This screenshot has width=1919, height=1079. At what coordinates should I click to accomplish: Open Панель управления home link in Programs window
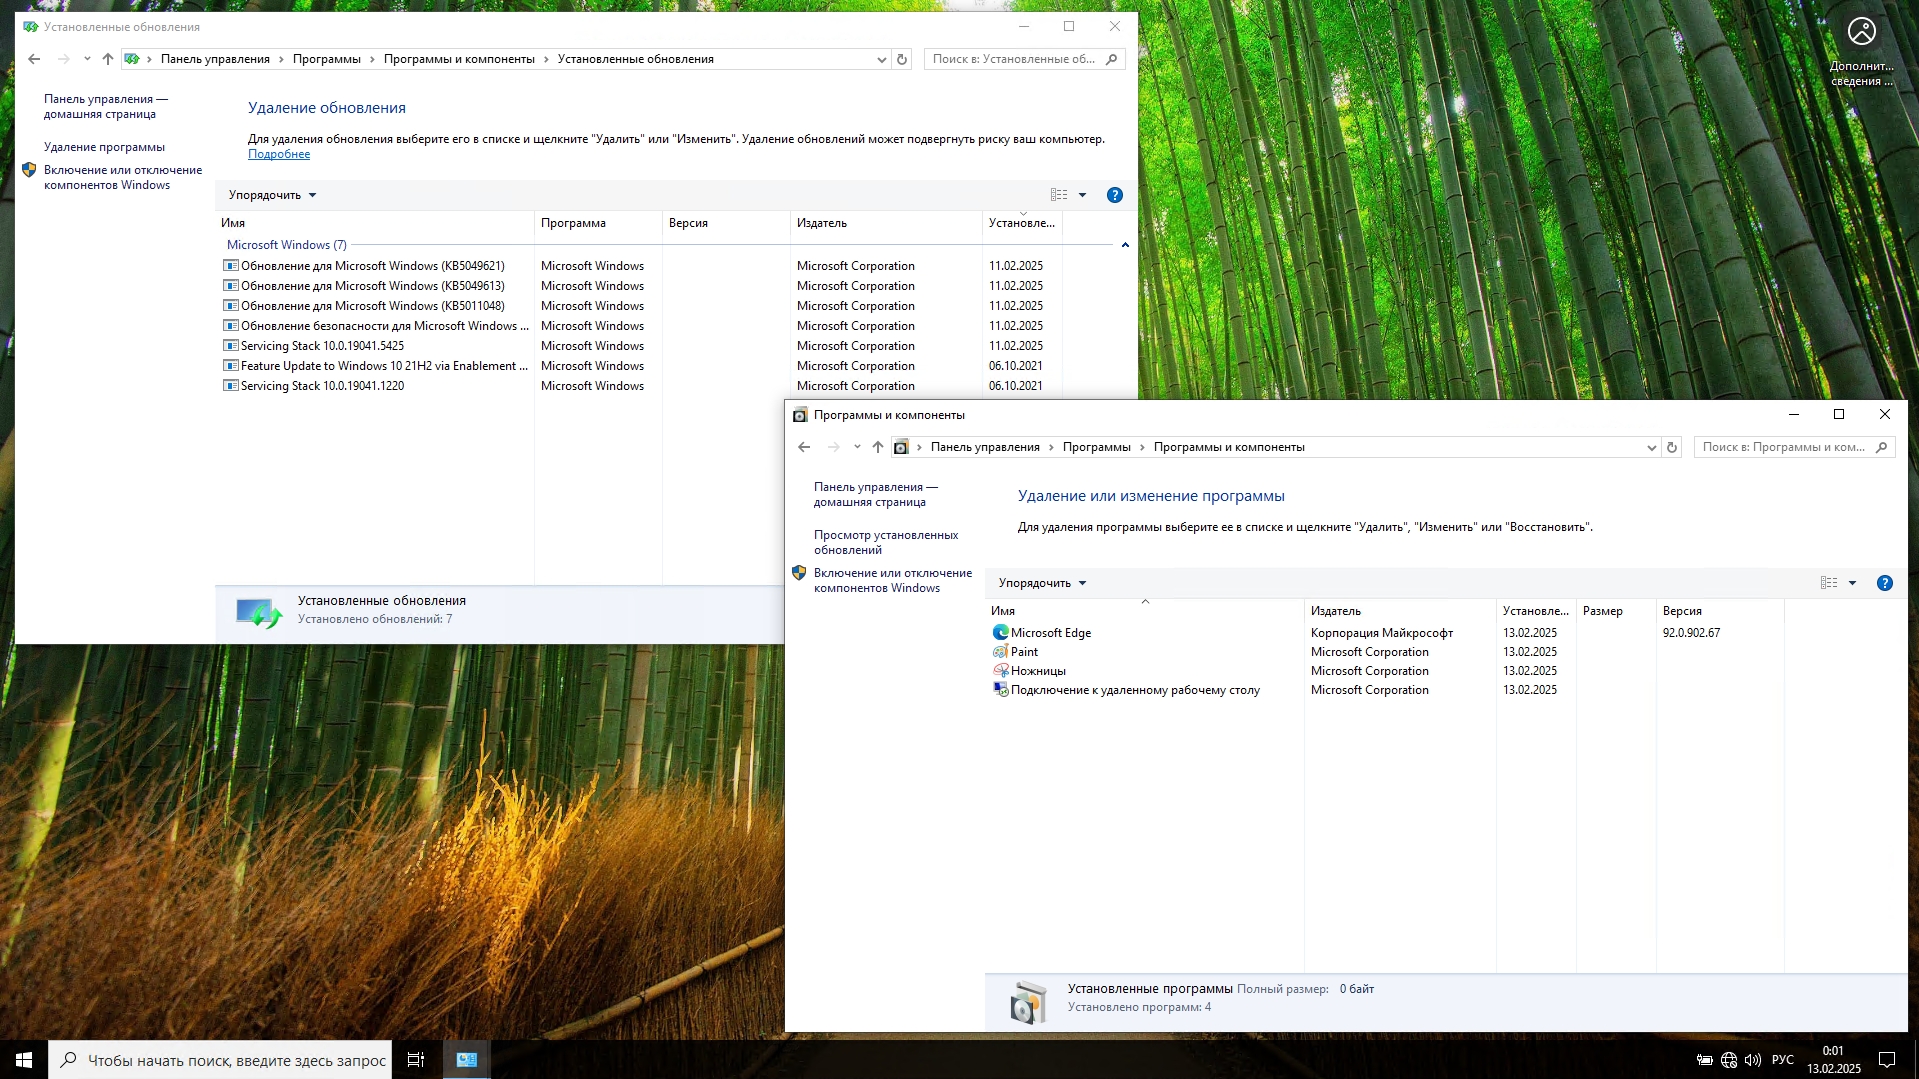pyautogui.click(x=876, y=494)
